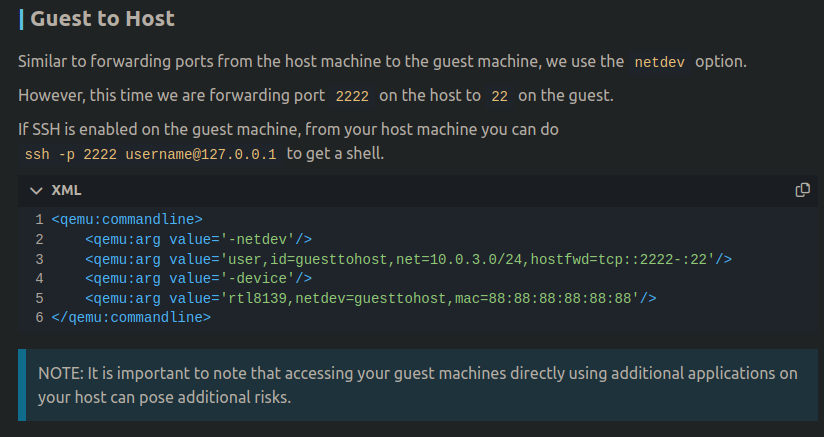Click the NOTE callout about additional risks
This screenshot has height=437, width=824.
(x=418, y=385)
